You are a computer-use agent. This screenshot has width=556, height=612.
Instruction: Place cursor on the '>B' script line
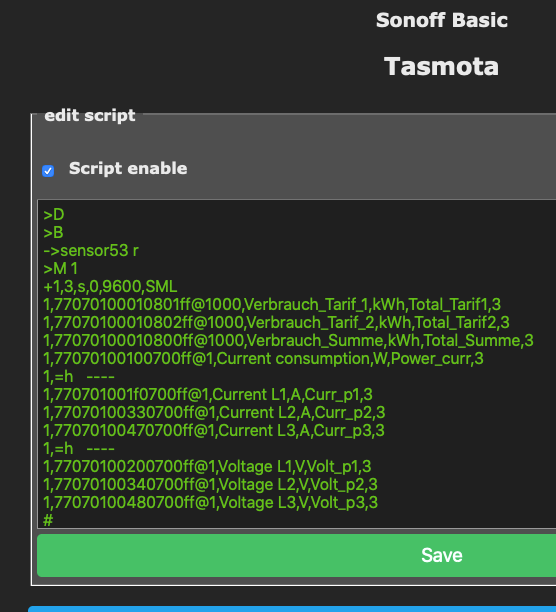53,233
